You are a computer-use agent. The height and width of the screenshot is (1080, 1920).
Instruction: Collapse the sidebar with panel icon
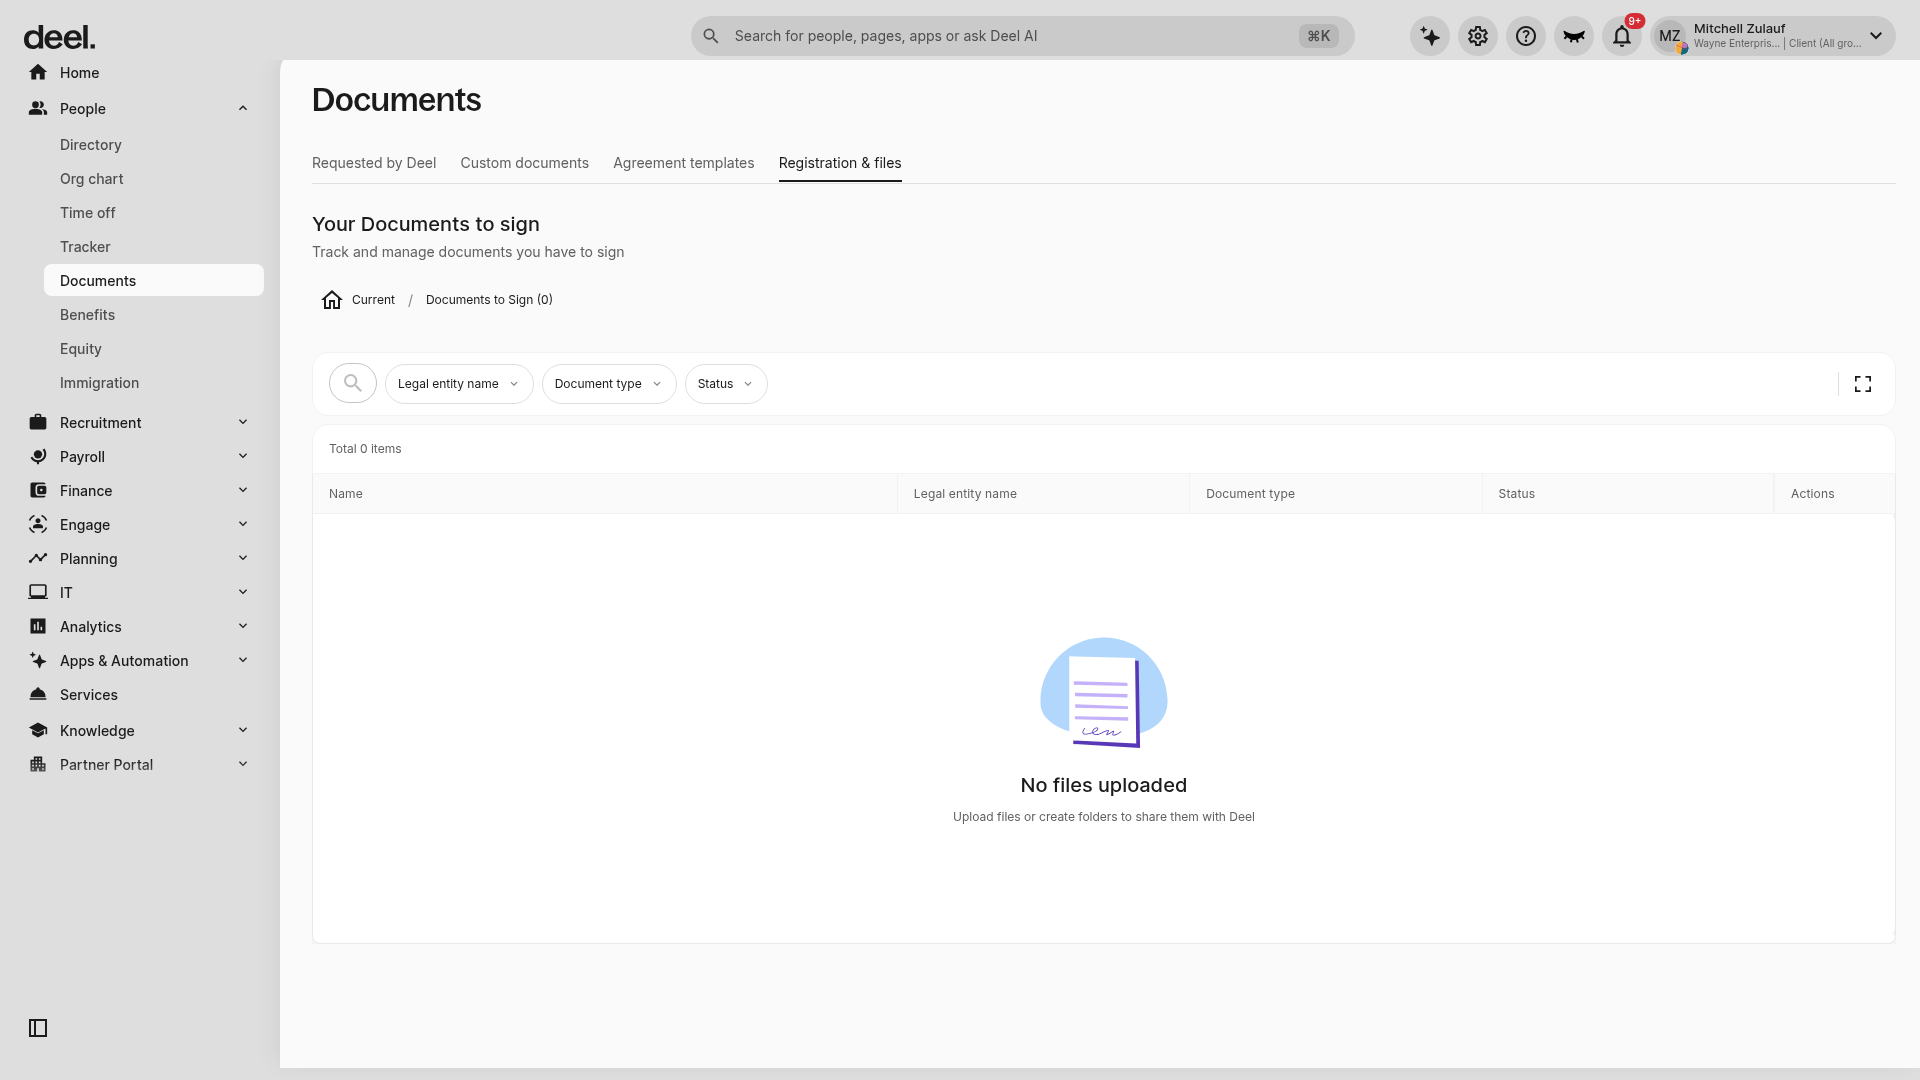point(38,1028)
